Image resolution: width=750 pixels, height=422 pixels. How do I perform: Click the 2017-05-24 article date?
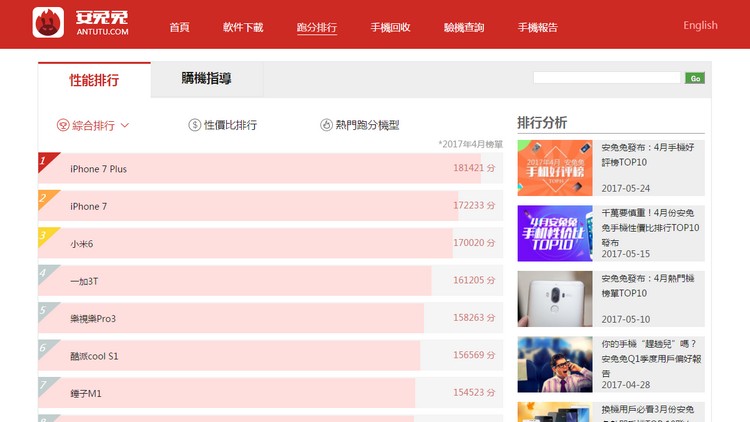coord(626,188)
